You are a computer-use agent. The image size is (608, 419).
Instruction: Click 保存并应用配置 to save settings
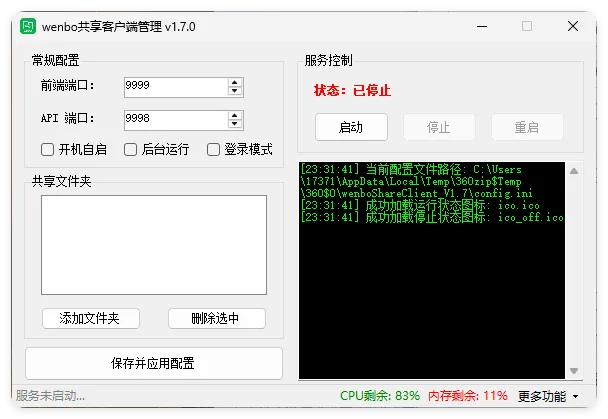pos(154,363)
